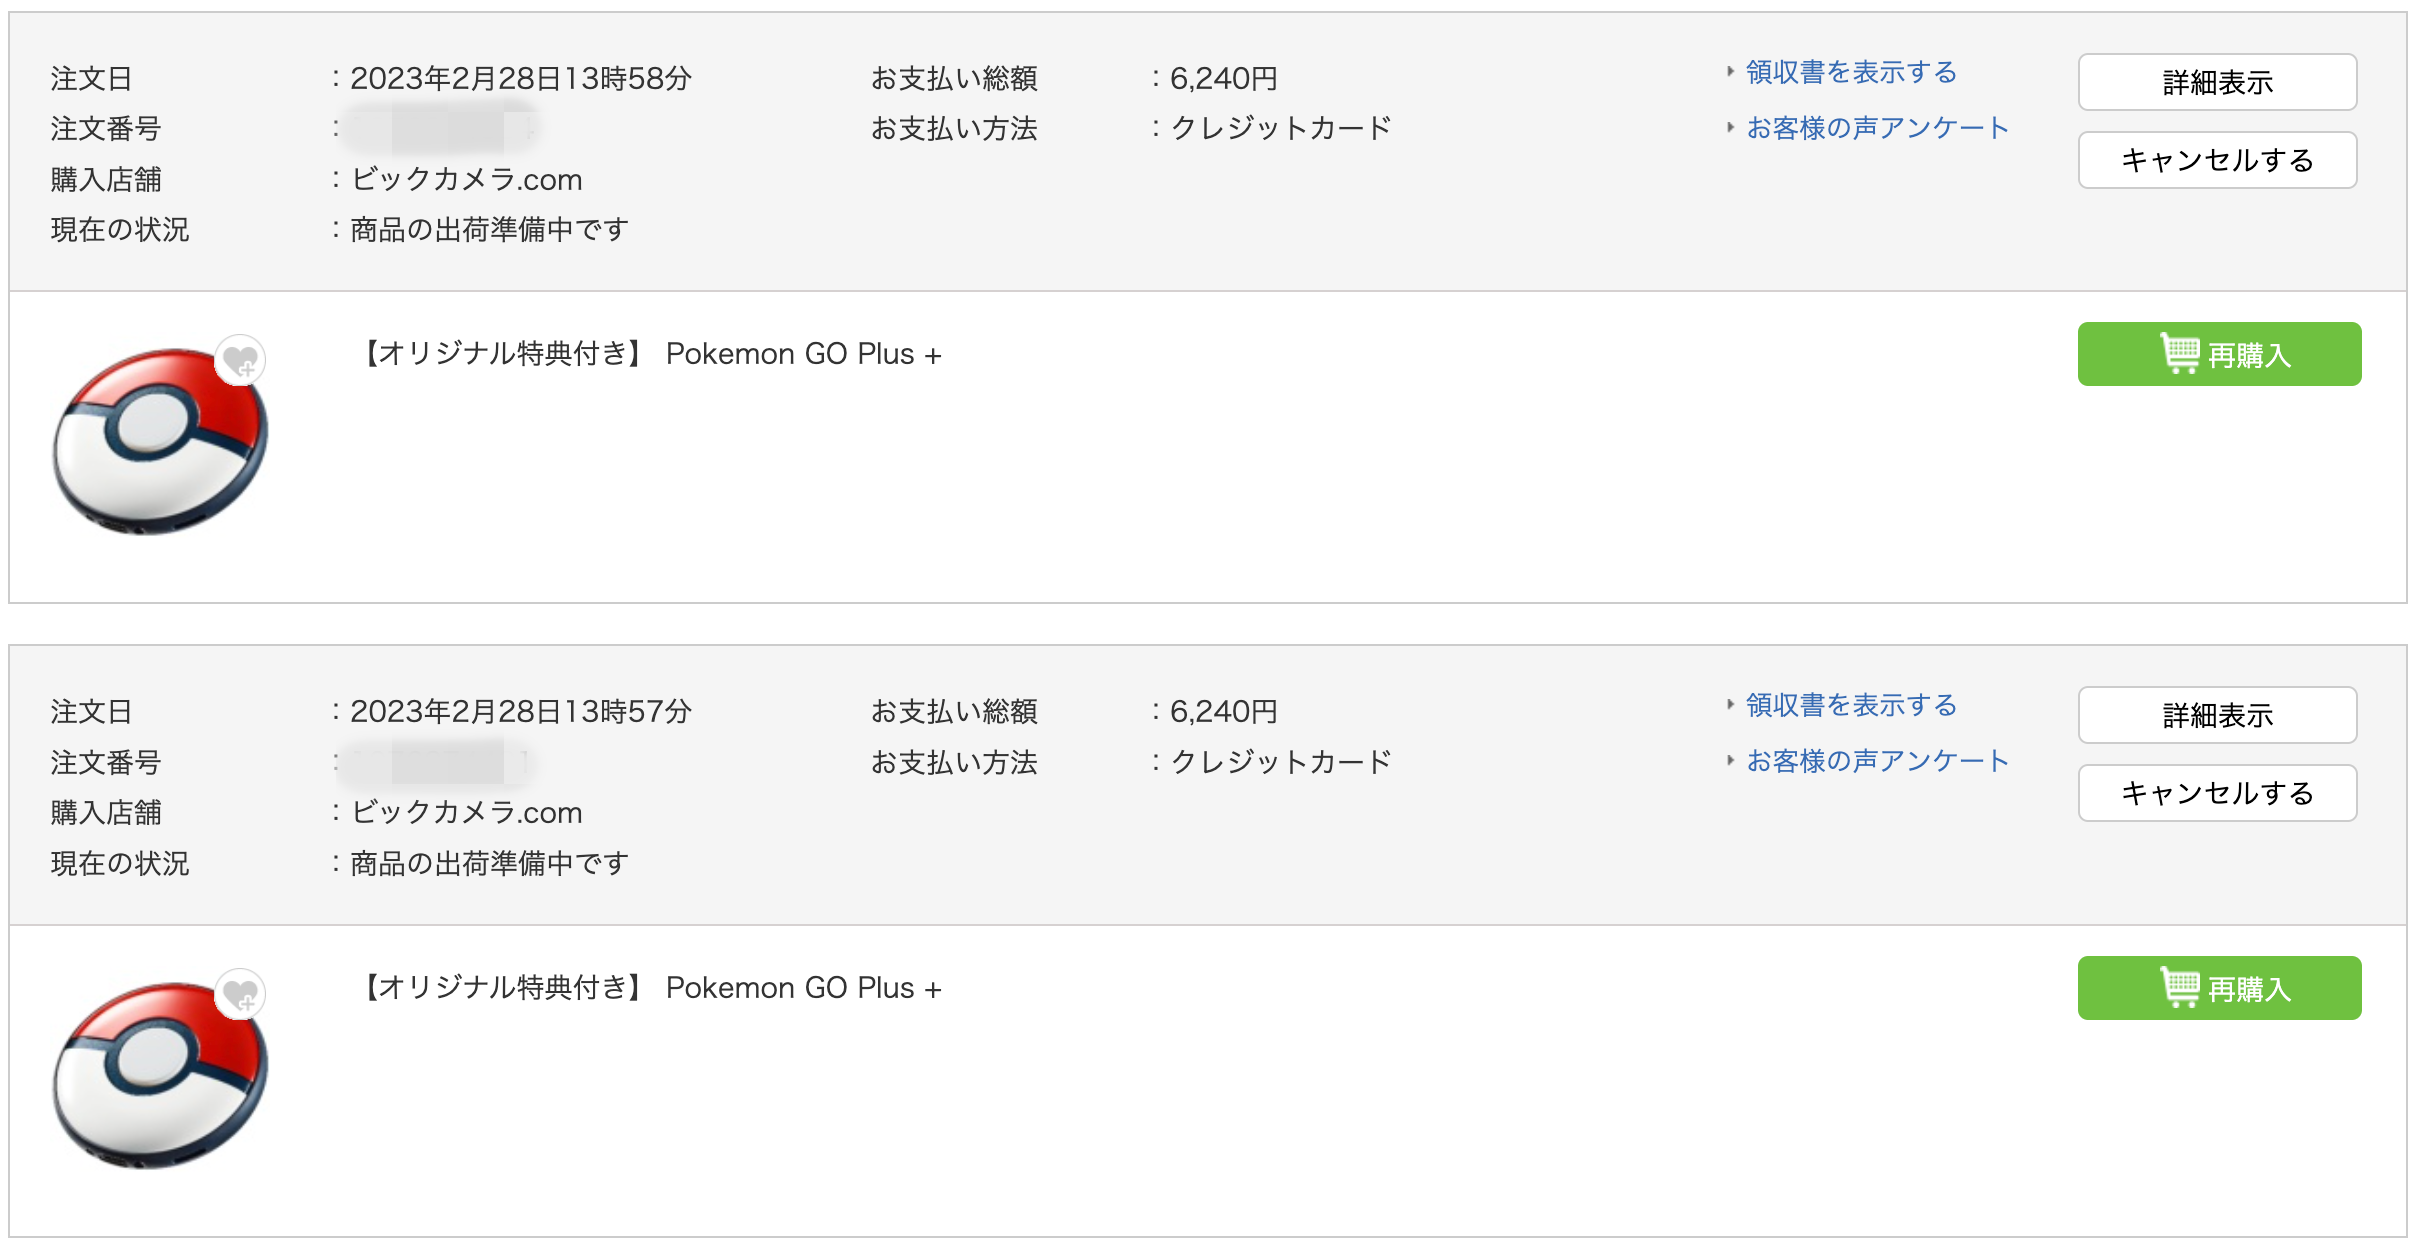Click arrow bullet beside first お客様の声アンケート

[x=1730, y=127]
